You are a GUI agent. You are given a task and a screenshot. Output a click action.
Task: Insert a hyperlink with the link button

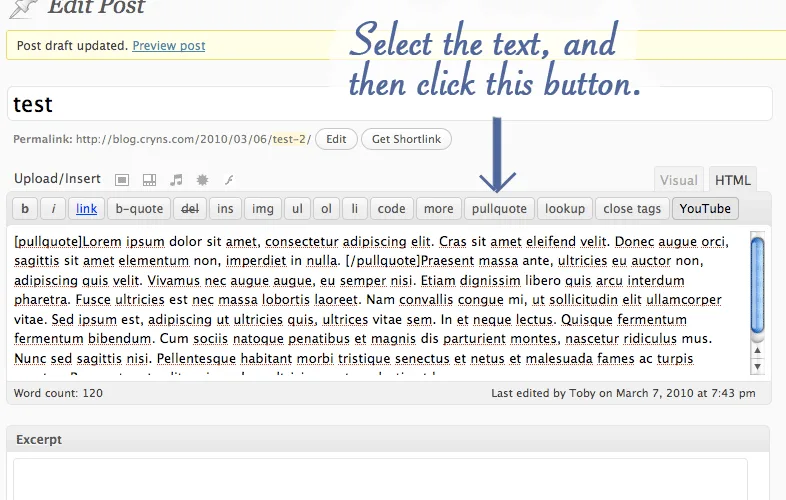[86, 209]
